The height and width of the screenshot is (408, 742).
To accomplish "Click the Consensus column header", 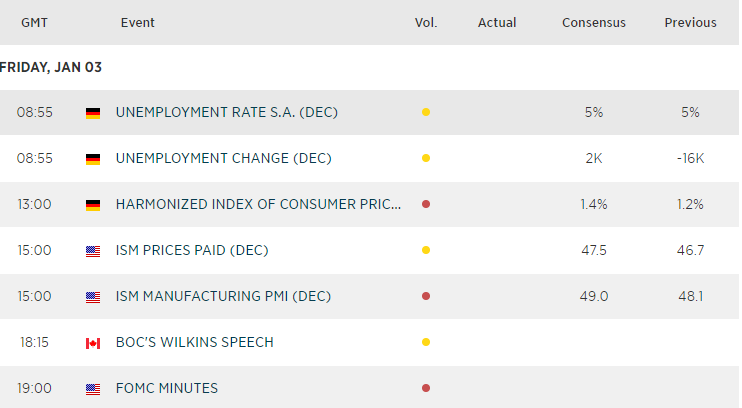I will pyautogui.click(x=593, y=23).
